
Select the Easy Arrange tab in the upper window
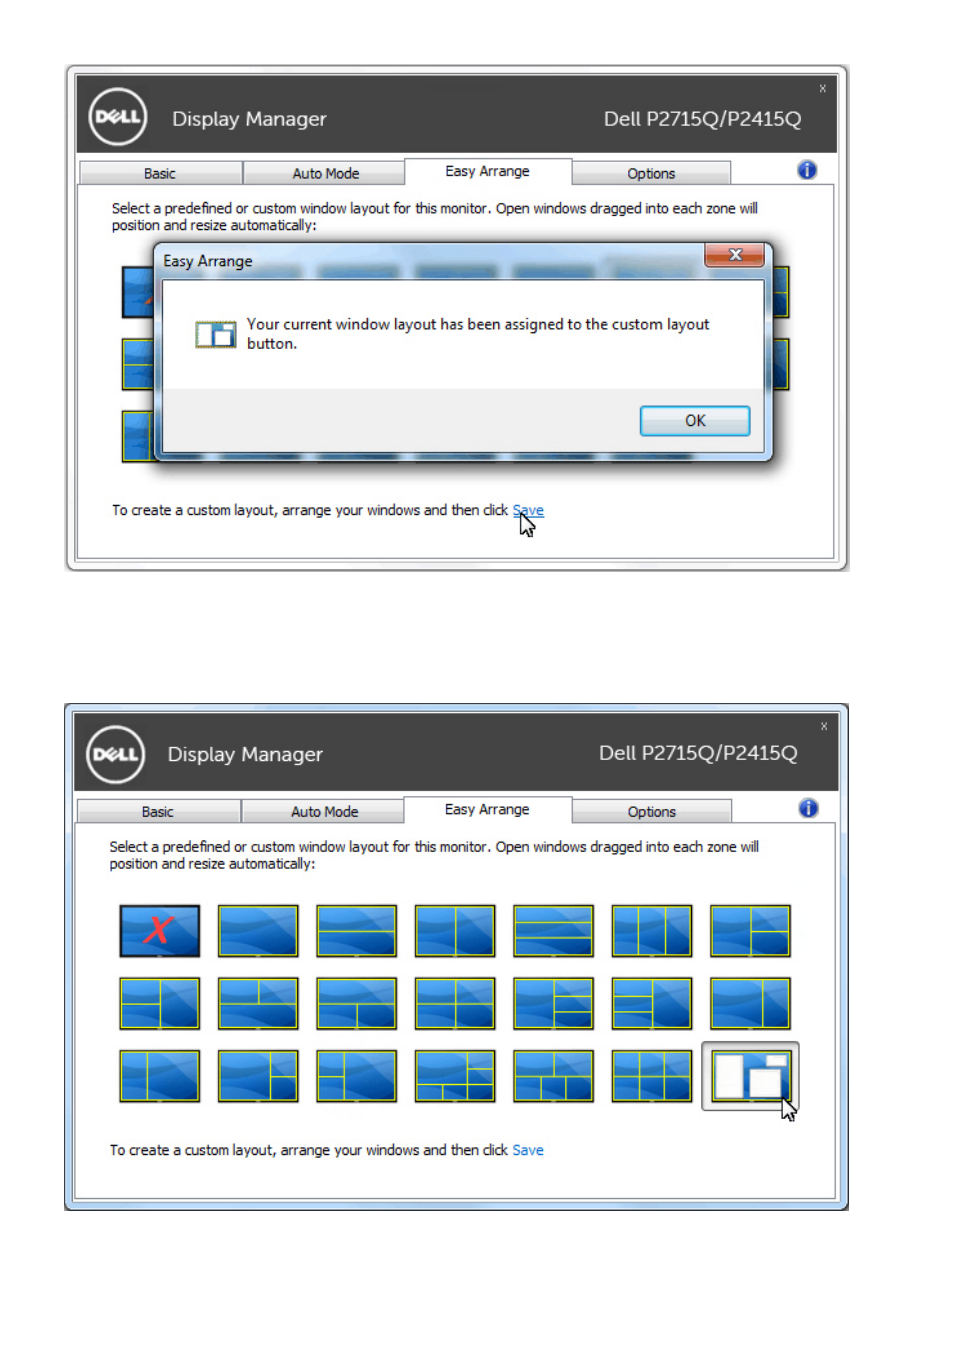click(488, 171)
